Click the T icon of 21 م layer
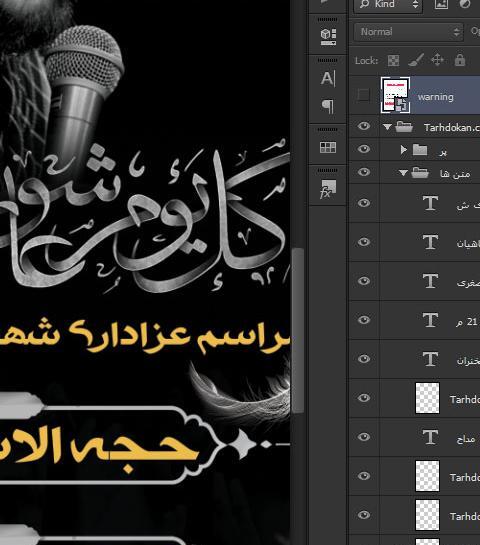480x545 pixels. tap(430, 320)
